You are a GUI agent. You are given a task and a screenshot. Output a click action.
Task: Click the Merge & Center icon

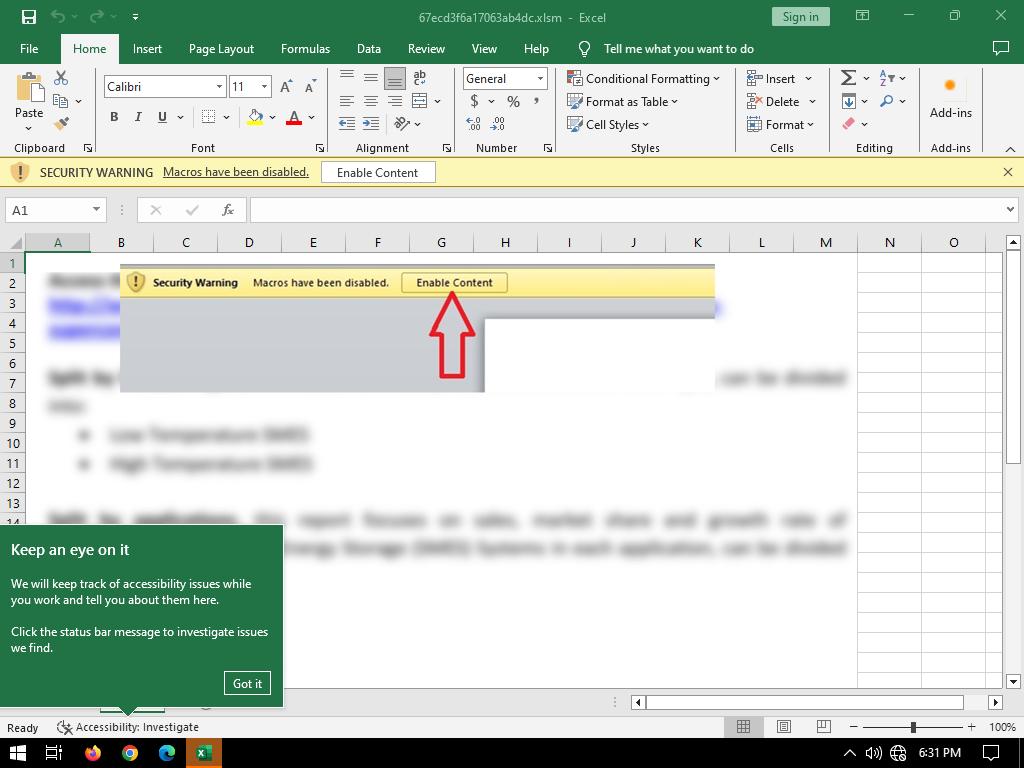pyautogui.click(x=420, y=101)
